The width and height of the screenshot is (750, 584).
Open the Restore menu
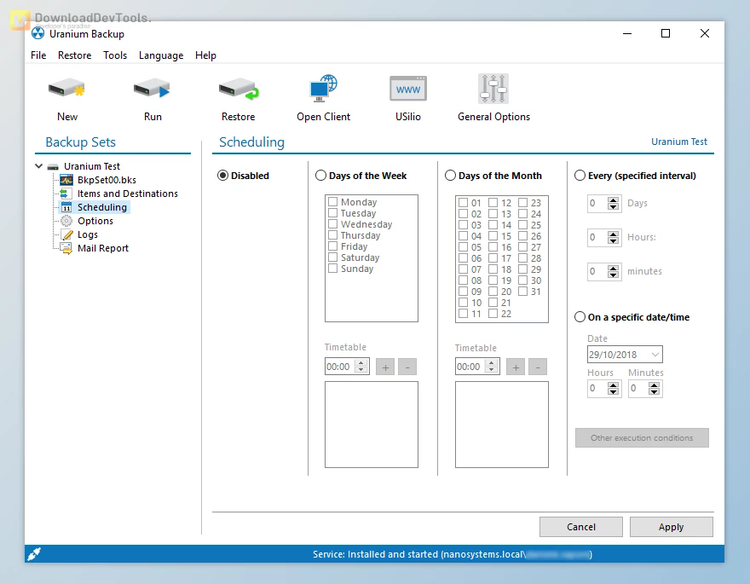[75, 55]
